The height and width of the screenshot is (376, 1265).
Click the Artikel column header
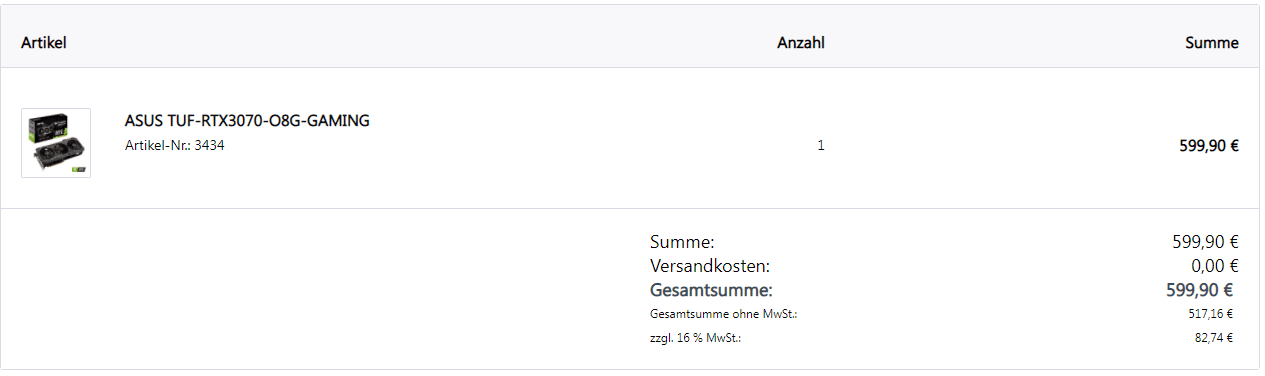(43, 43)
